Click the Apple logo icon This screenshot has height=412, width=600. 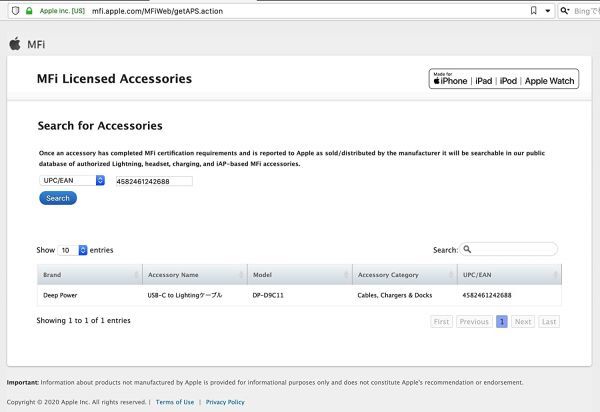coord(14,44)
